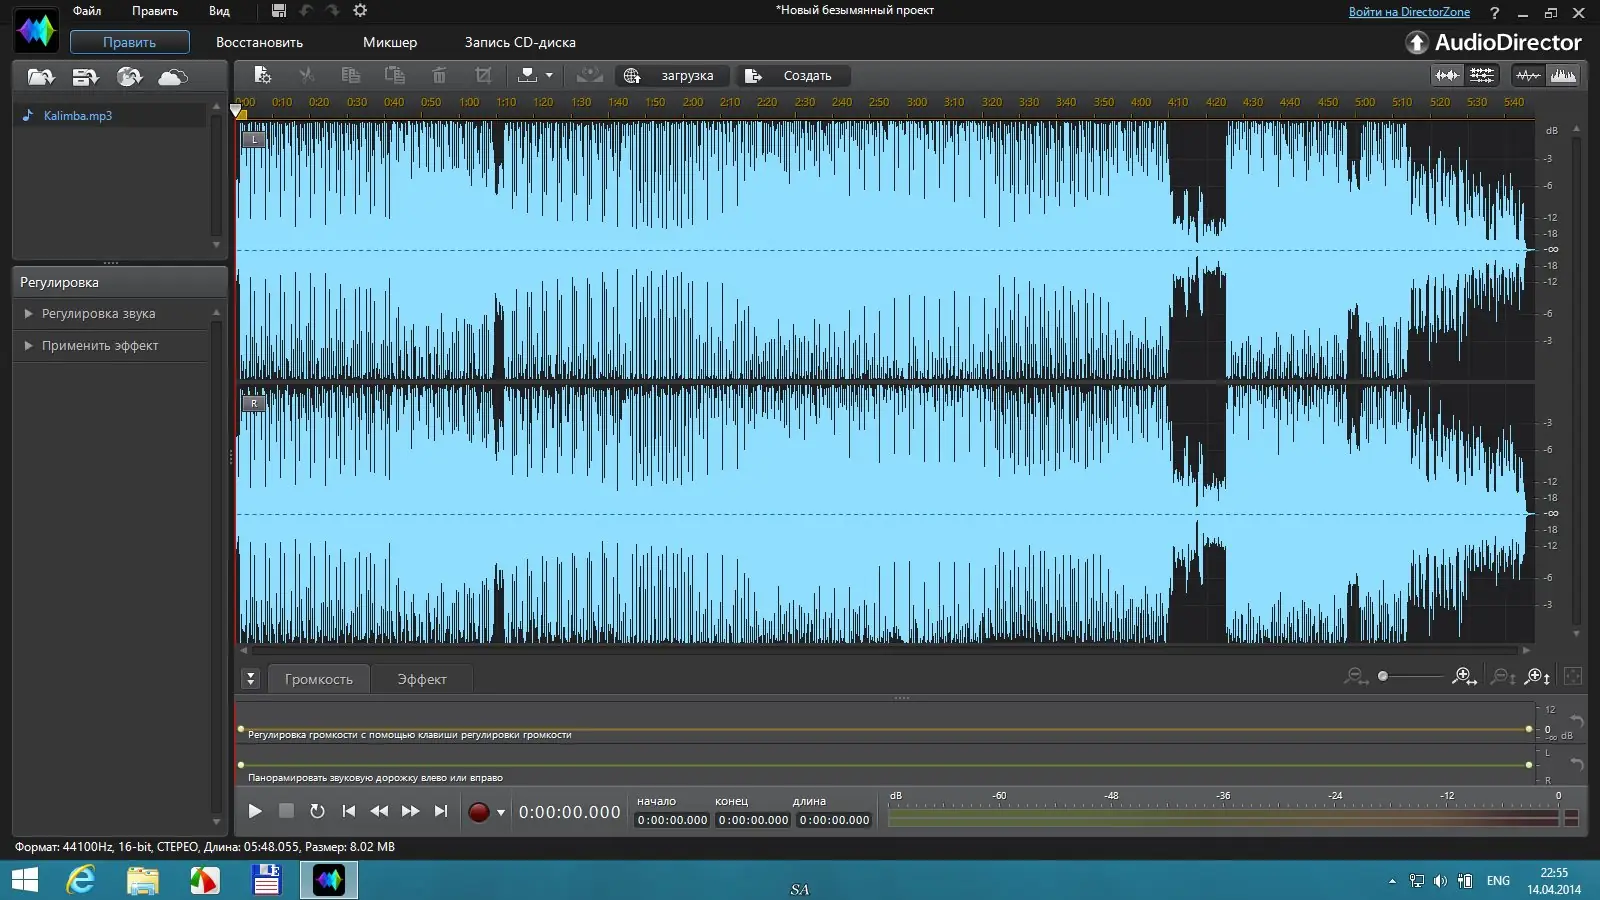
Task: Click the vertical zoom in magnifier
Action: [x=1538, y=678]
